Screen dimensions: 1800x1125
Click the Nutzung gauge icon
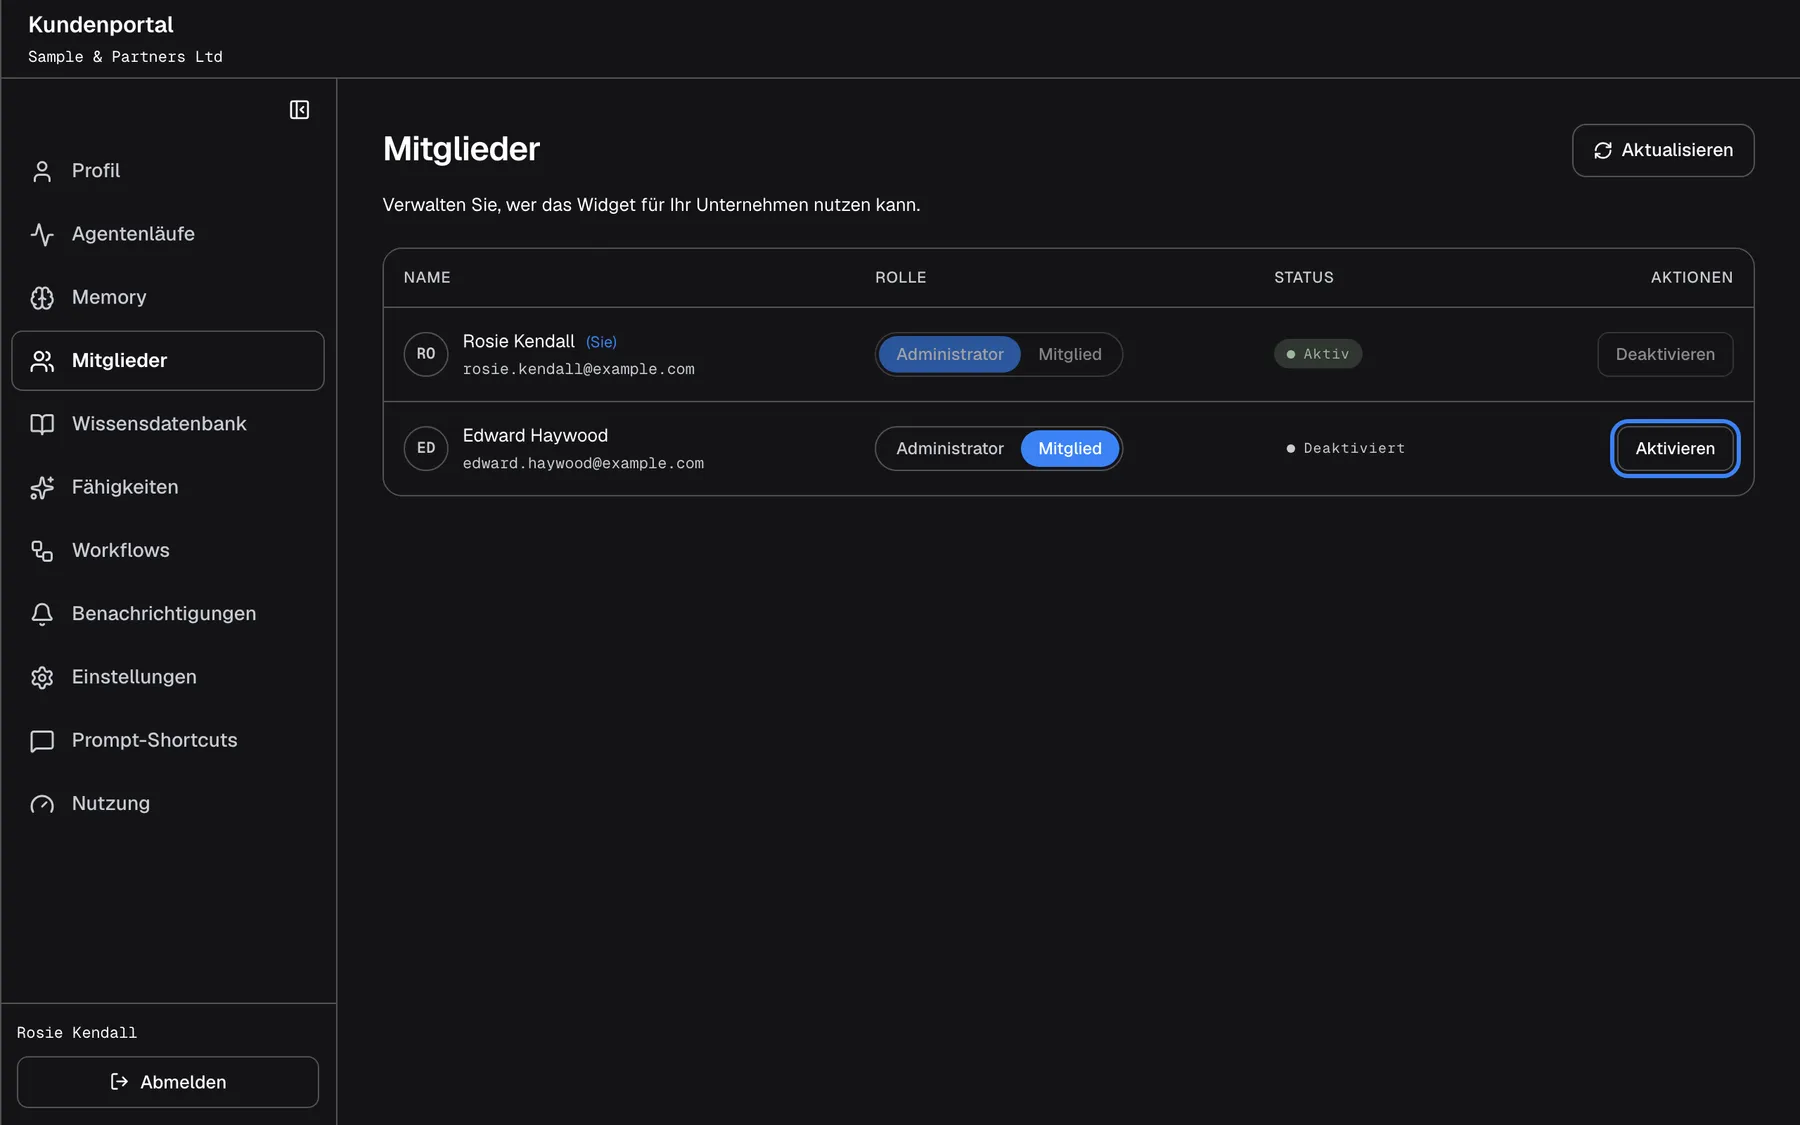[x=42, y=804]
